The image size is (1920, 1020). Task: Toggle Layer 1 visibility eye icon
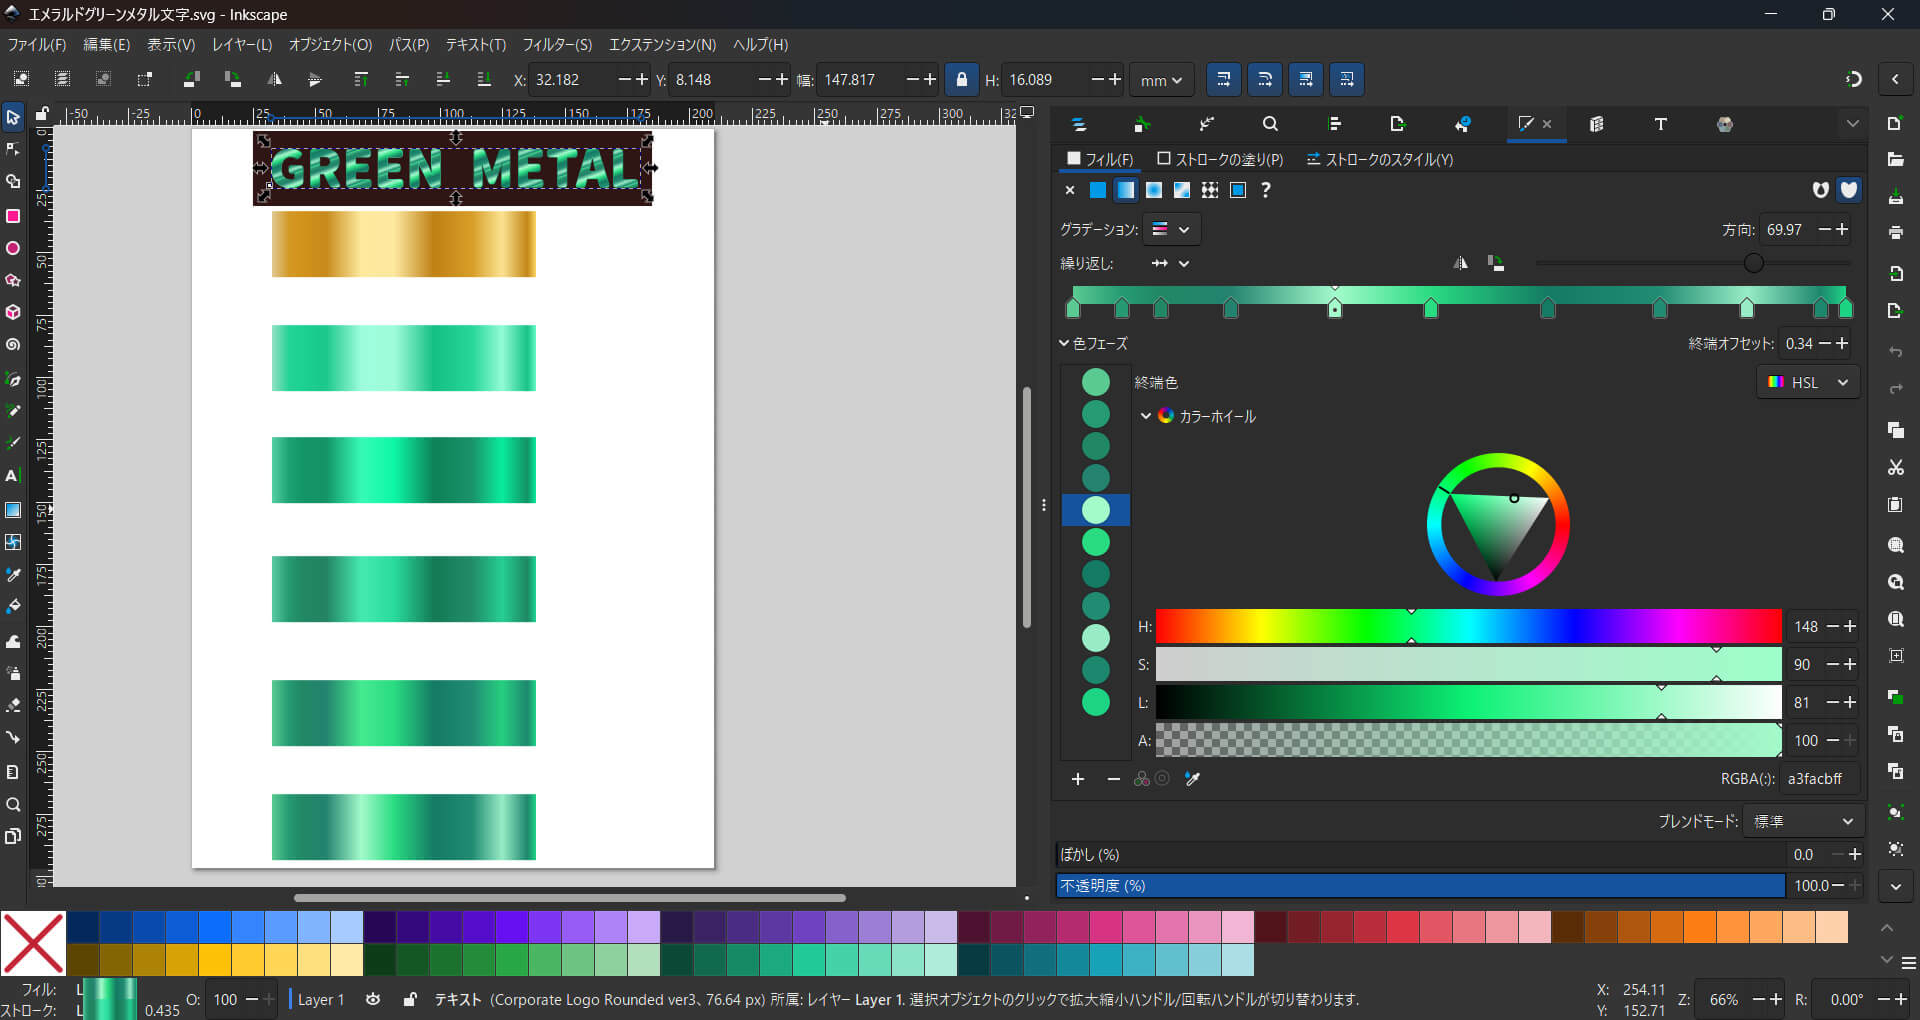(373, 999)
